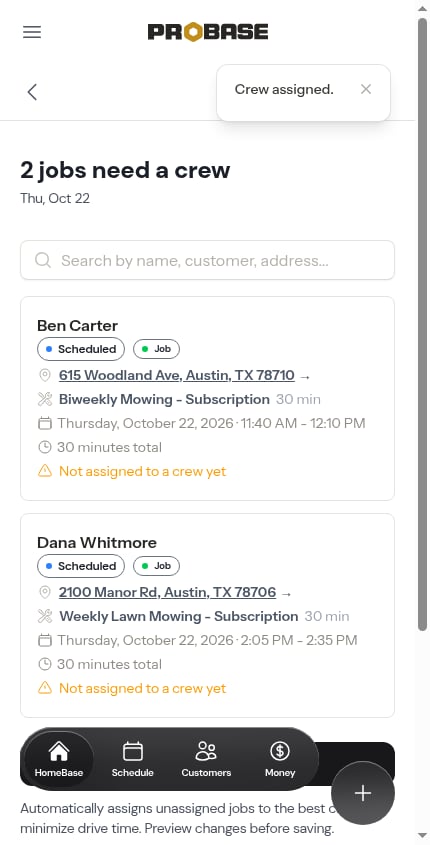This screenshot has width=430, height=845.
Task: Click map pin icon beside 2100 Manor Rd
Action: pyautogui.click(x=45, y=592)
